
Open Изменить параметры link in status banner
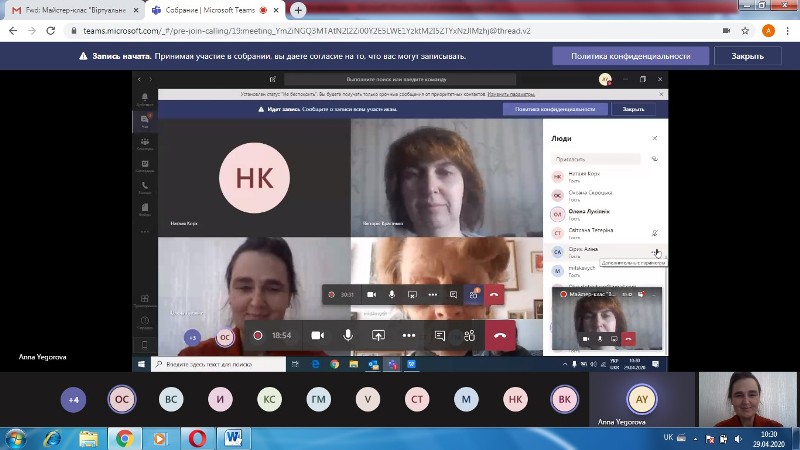coord(511,94)
